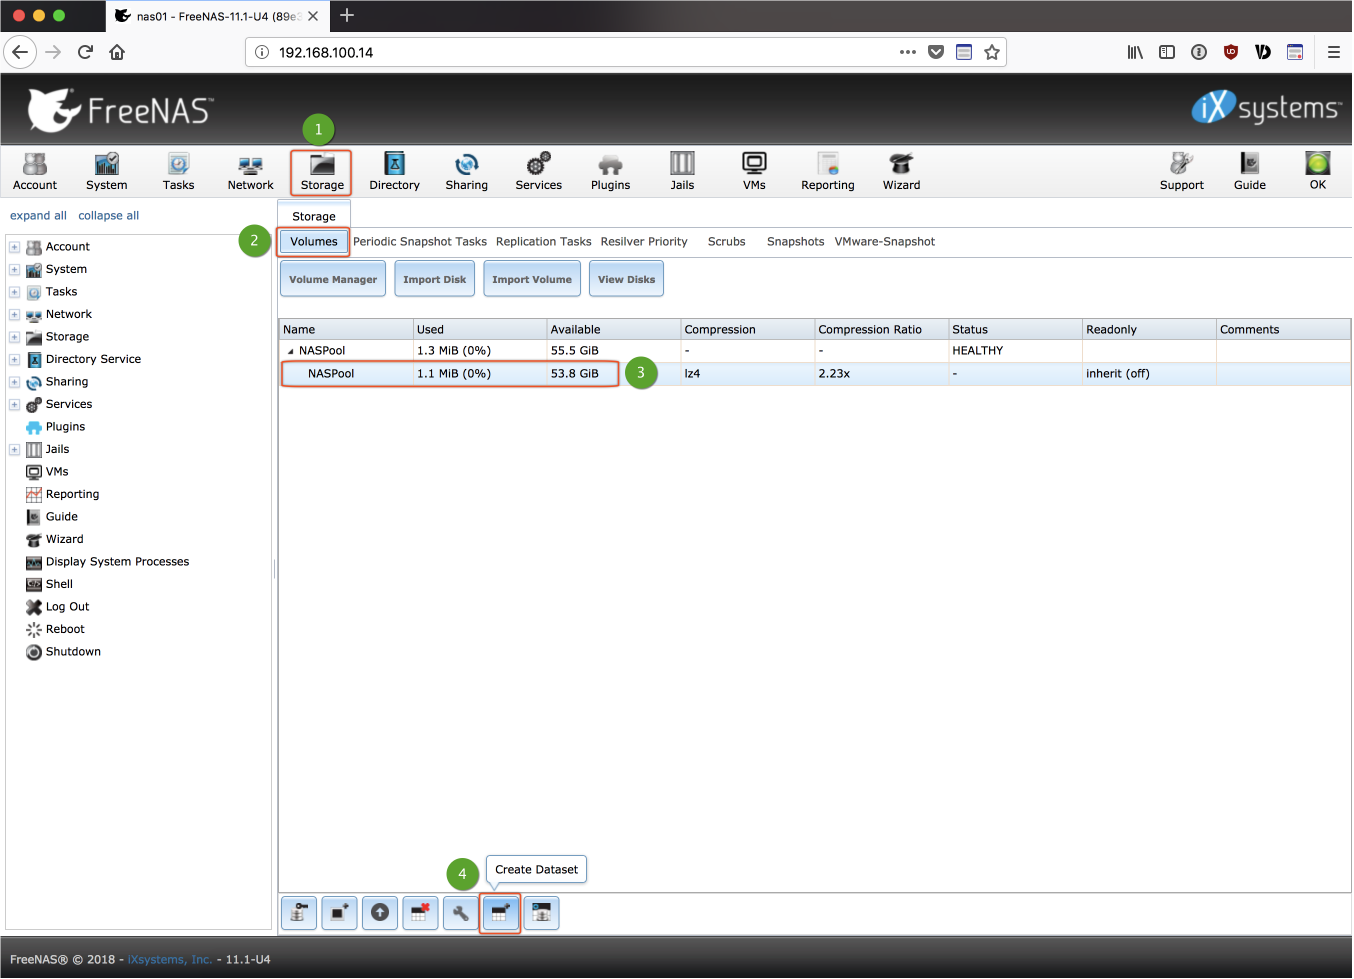Expand the Account tree node
This screenshot has width=1354, height=979.
click(x=14, y=247)
